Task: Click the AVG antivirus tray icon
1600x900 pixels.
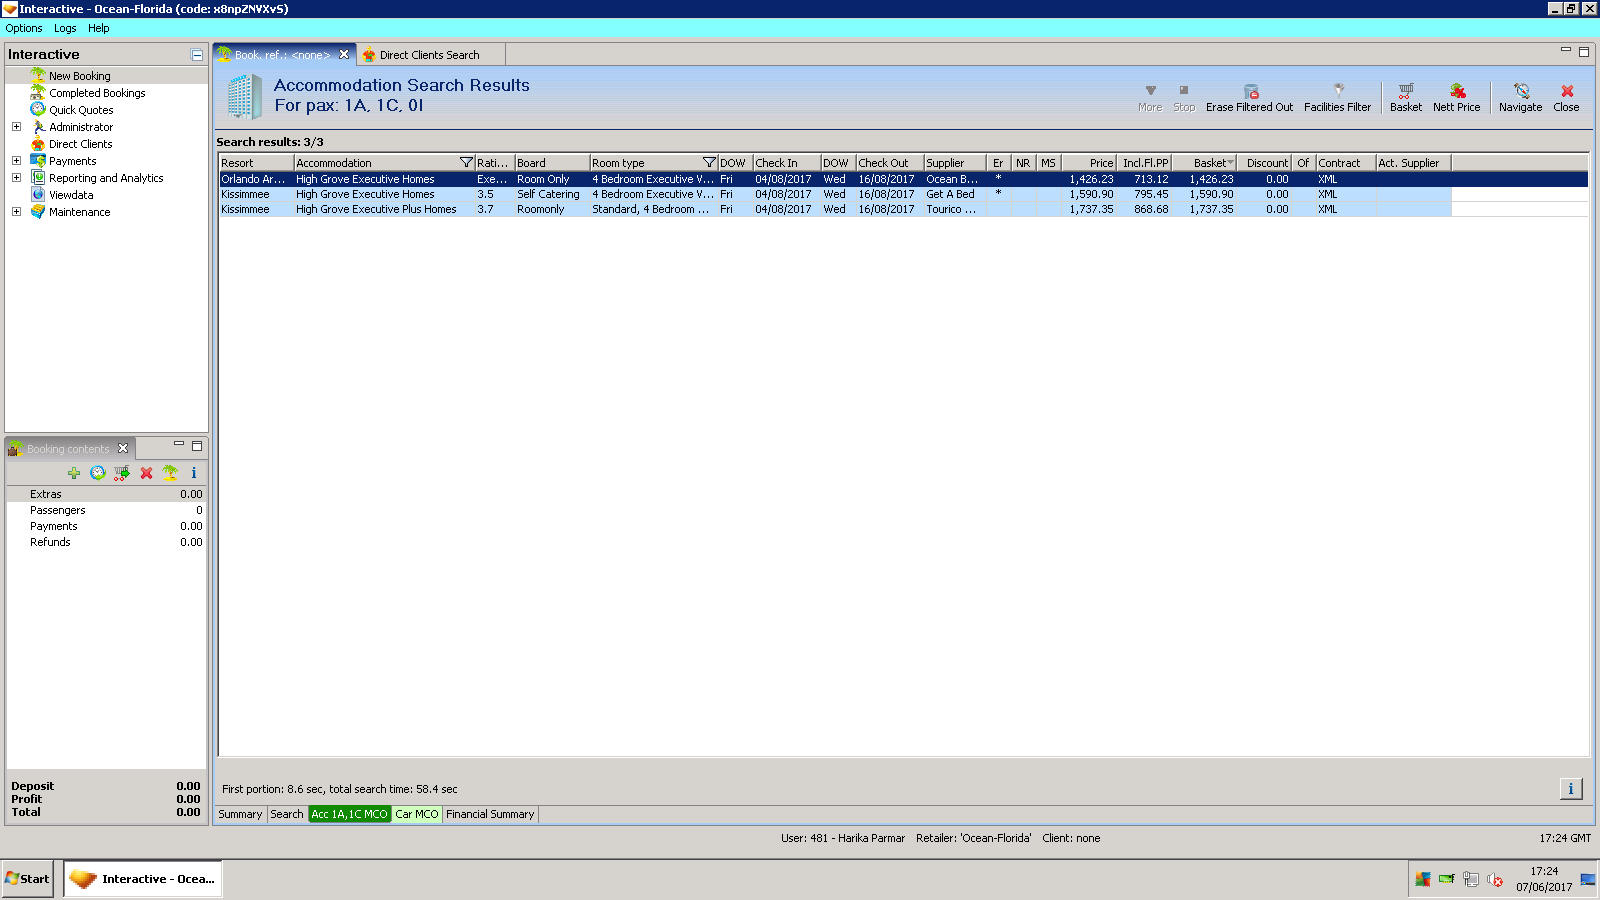Action: pos(1423,880)
